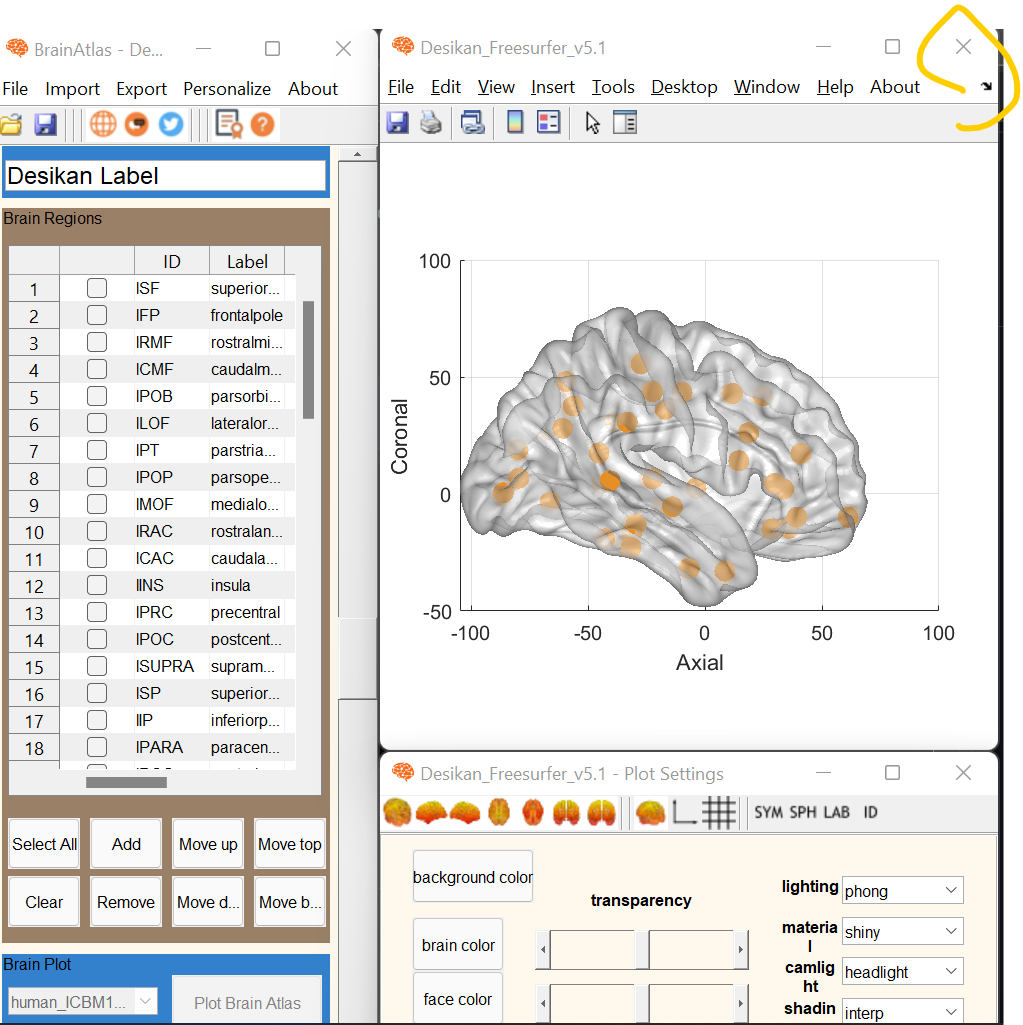Click the Select All button

pyautogui.click(x=43, y=843)
